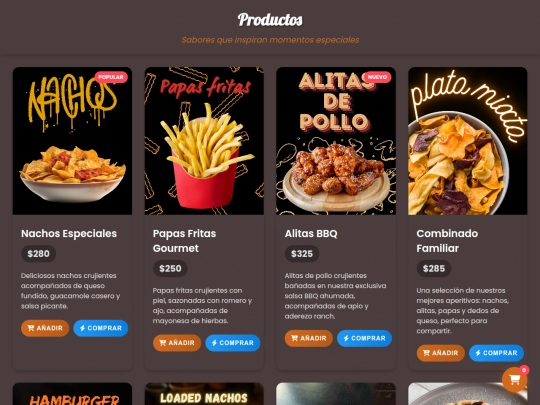Select the Popular badge on Nachos

pyautogui.click(x=111, y=77)
